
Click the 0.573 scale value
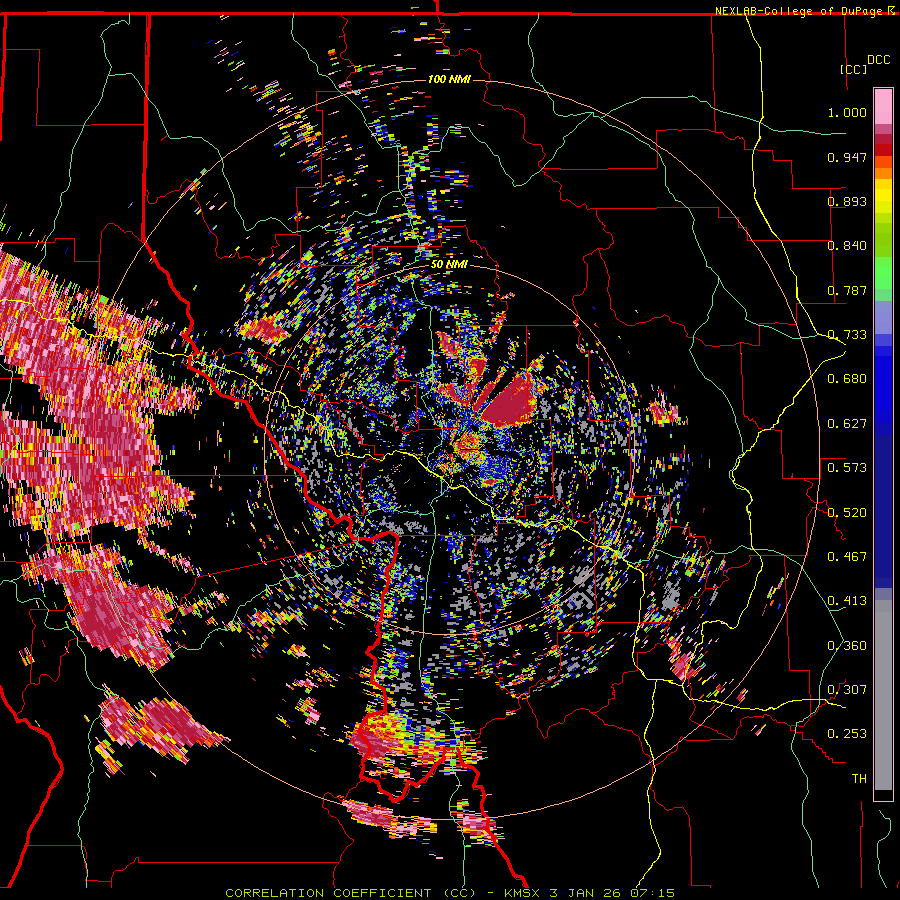[847, 468]
